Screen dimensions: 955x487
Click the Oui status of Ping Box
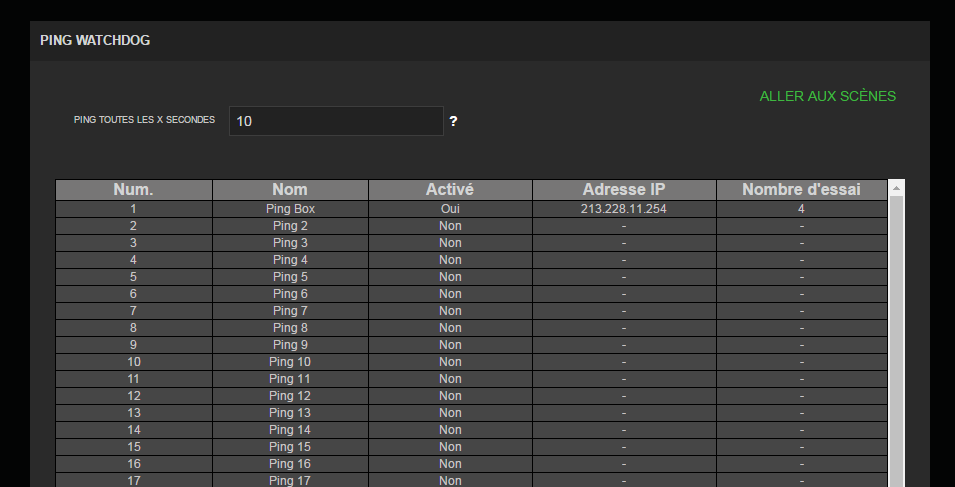point(450,209)
